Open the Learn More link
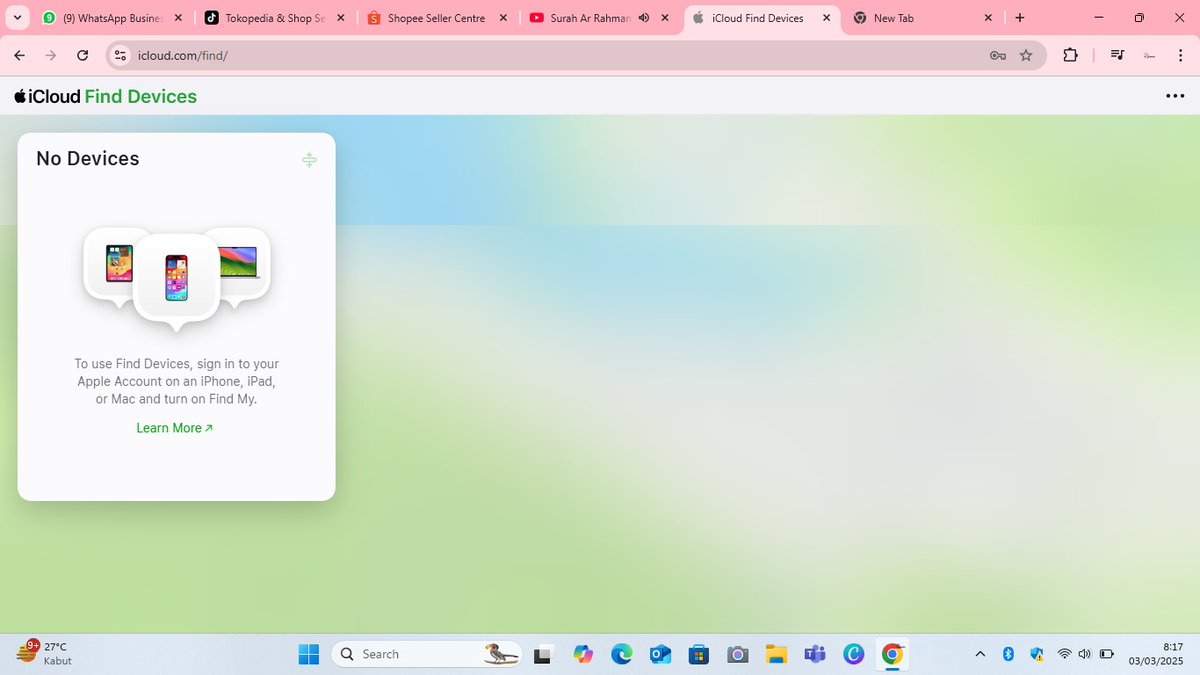Screen dimensions: 1200x675 [175, 428]
